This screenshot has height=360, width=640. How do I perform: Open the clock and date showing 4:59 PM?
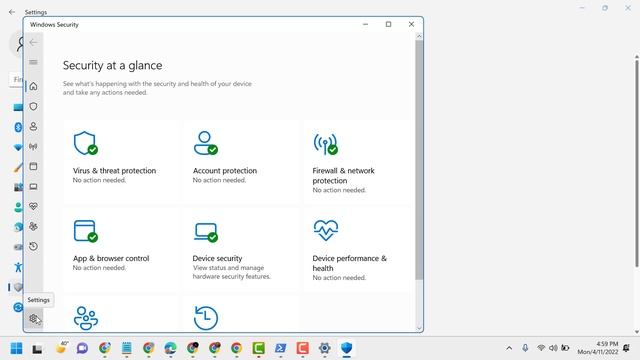pos(598,348)
